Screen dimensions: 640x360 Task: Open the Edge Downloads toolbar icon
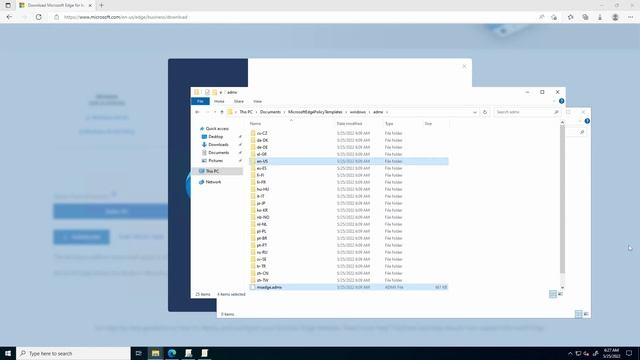(x=600, y=17)
